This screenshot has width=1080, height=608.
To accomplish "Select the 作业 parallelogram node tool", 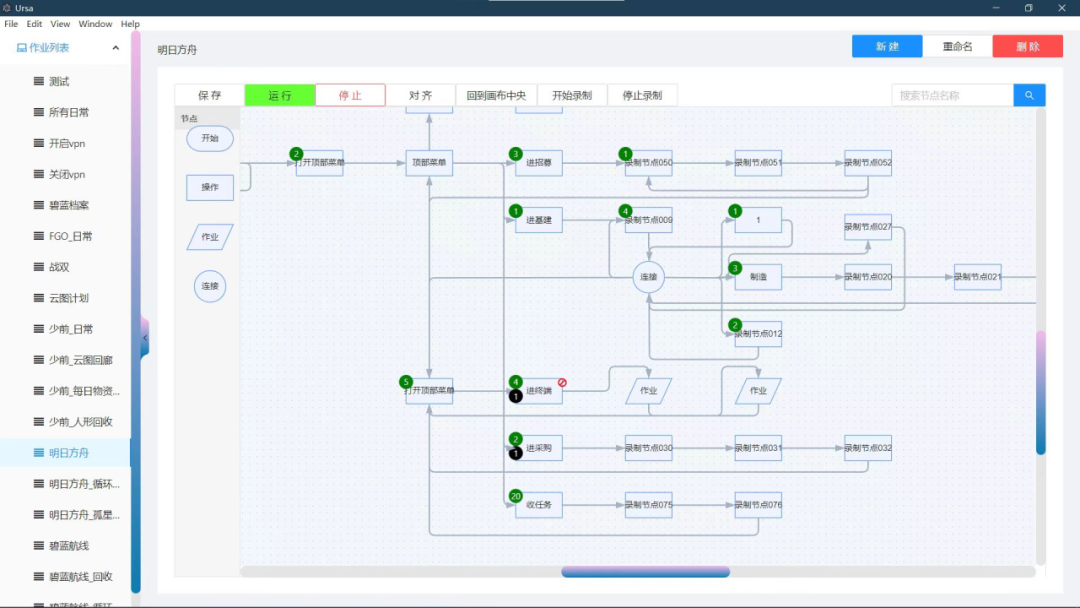I will pos(210,236).
